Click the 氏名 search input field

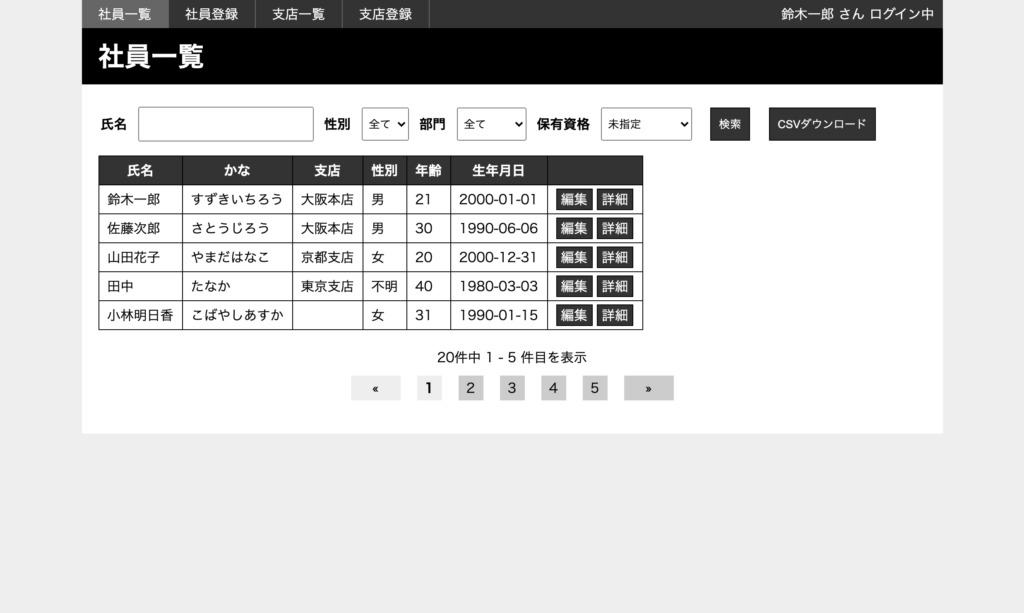[226, 124]
